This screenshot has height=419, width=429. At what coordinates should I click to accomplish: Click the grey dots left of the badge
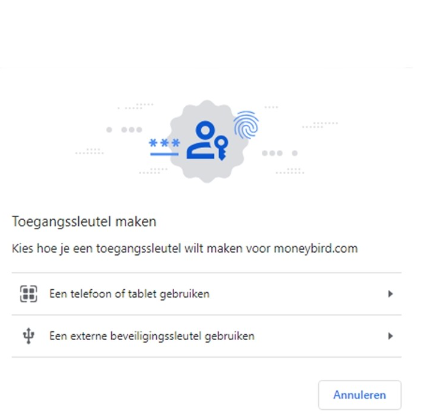point(124,130)
